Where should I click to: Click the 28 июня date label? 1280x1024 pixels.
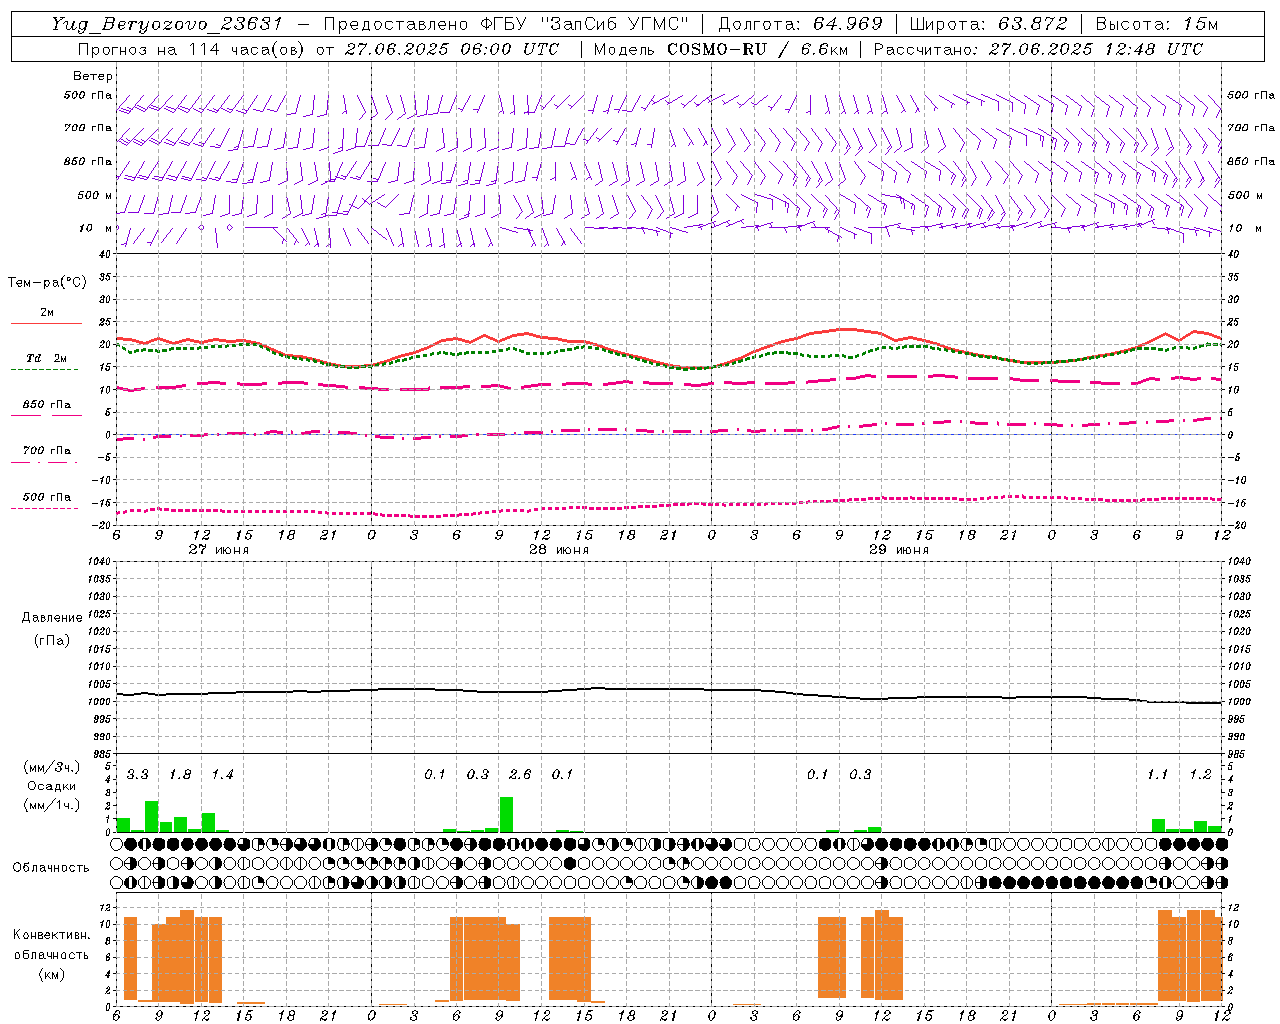click(x=559, y=550)
